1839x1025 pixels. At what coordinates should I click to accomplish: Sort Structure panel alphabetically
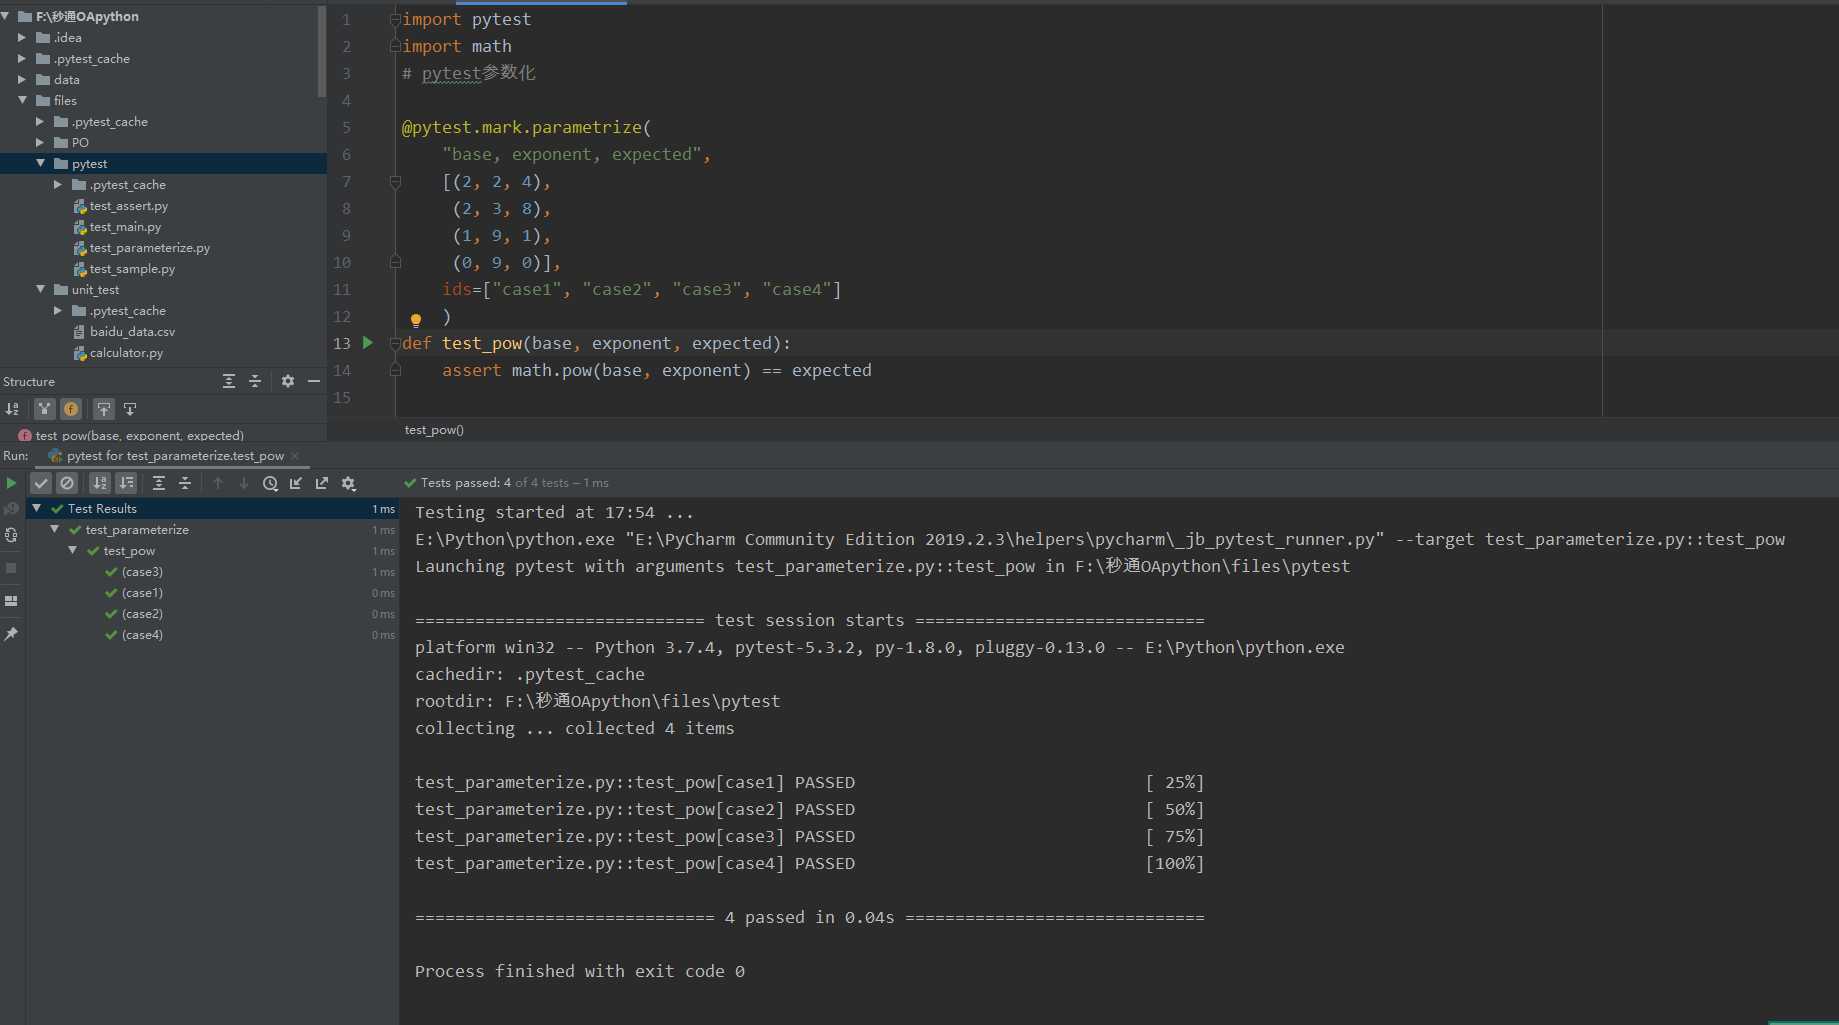[12, 409]
